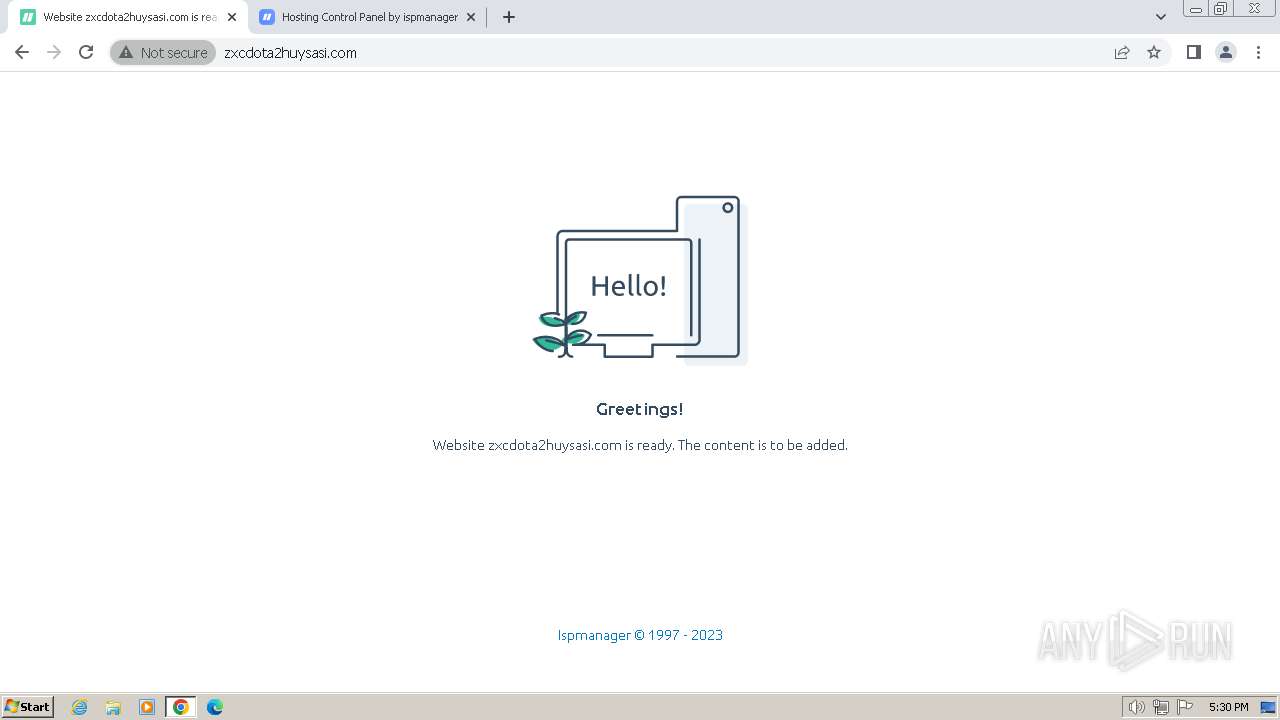Viewport: 1280px width, 720px height.
Task: Close the zxcdota2huysasi.com tab
Action: tap(232, 17)
